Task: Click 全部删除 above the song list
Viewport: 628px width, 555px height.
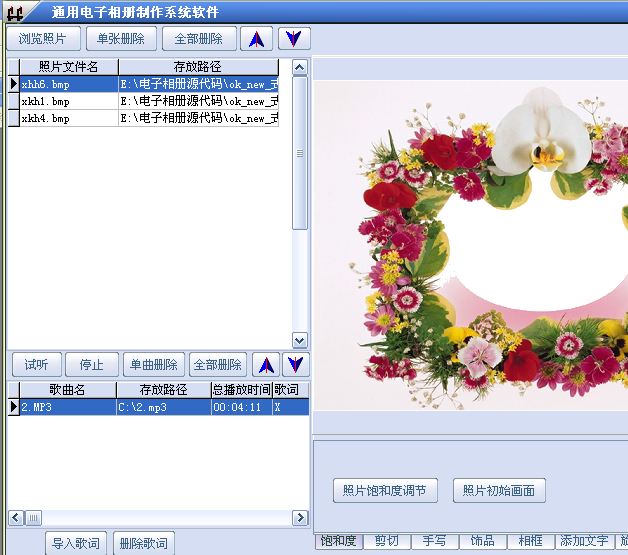Action: tap(218, 365)
